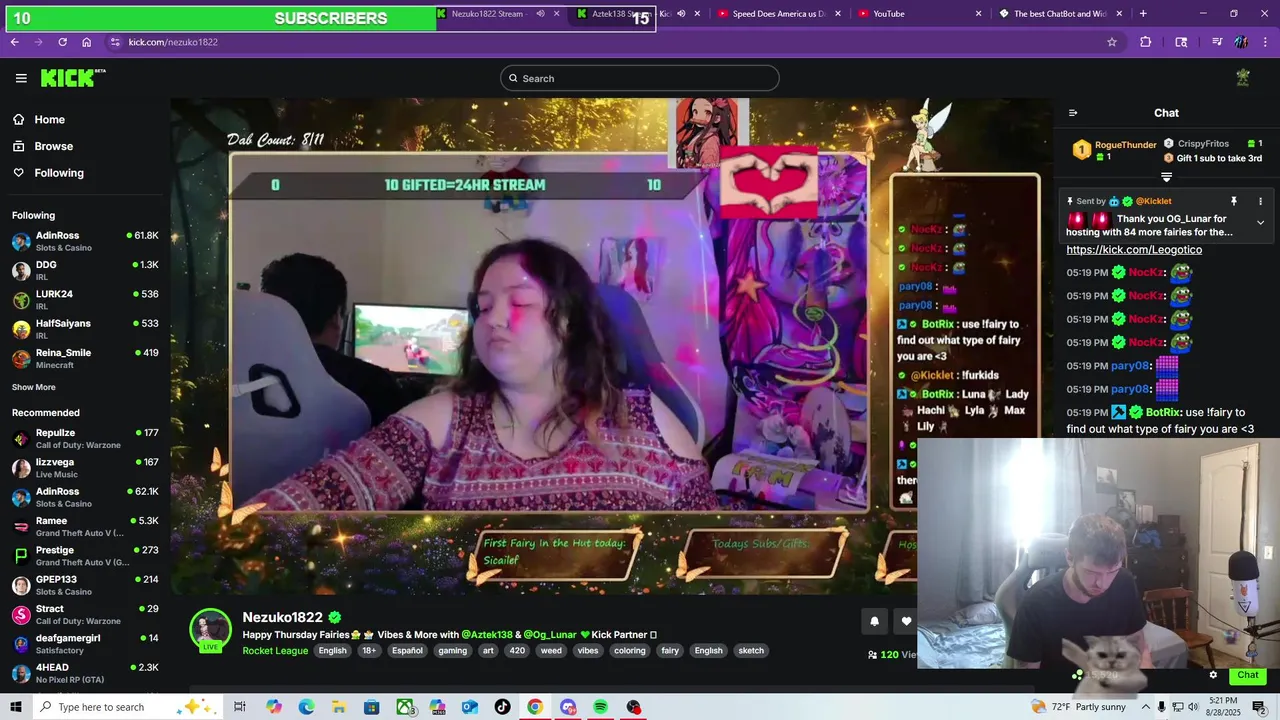Open the browser extensions puzzle icon

point(1146,42)
